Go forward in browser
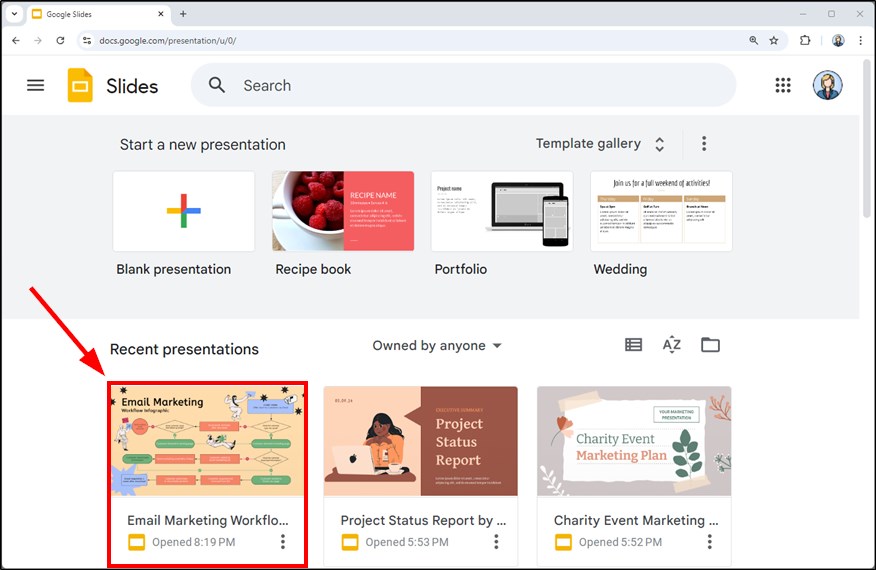 click(x=38, y=40)
